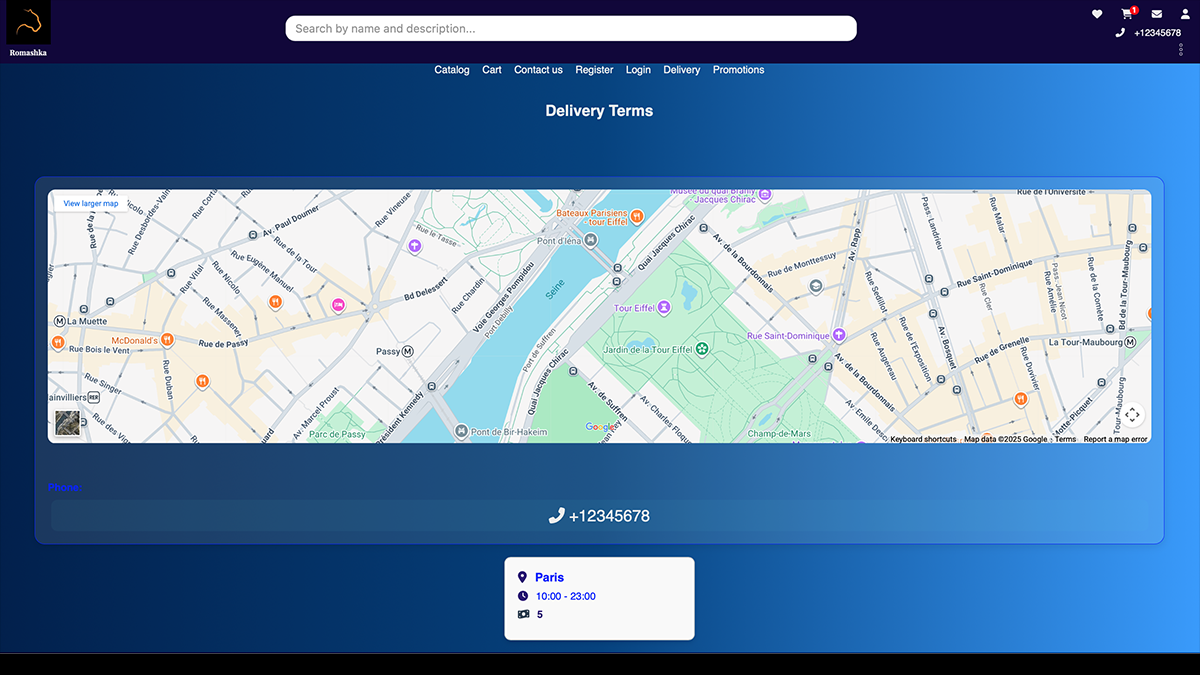
Task: Click the location pin icon on Paris card
Action: click(x=522, y=577)
